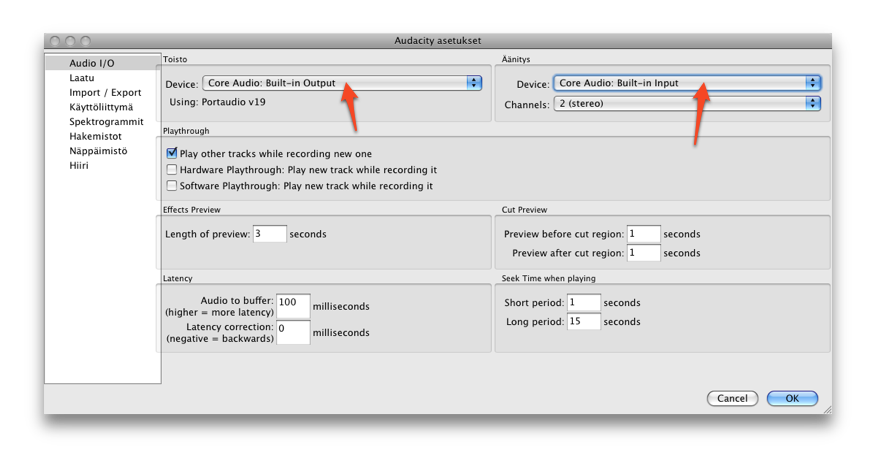Viewport: 876px width, 469px height.
Task: Click the Preview before cut region field
Action: click(x=644, y=234)
